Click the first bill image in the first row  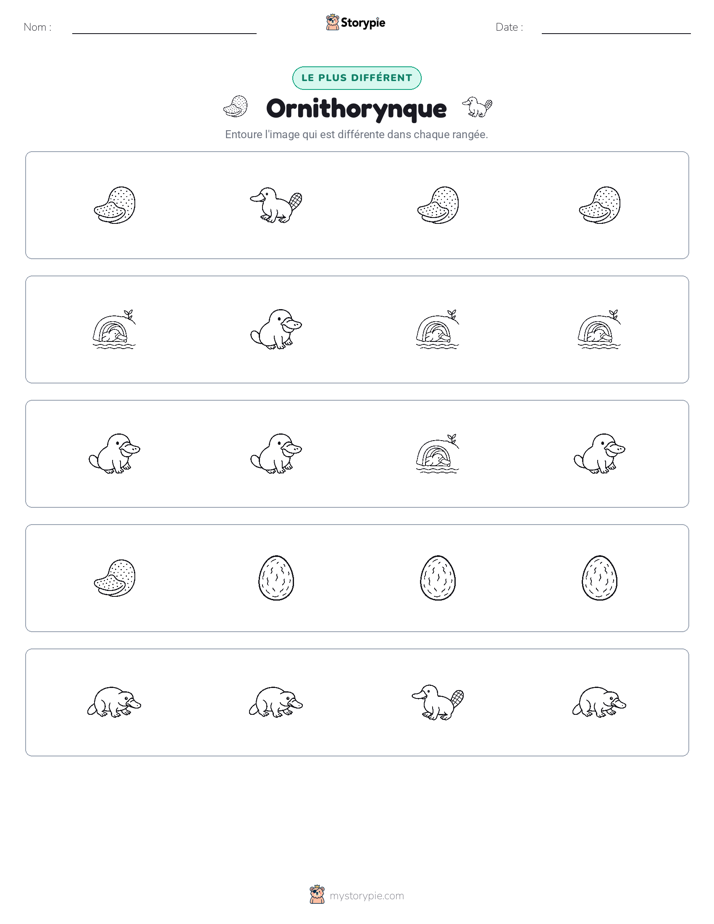click(115, 205)
